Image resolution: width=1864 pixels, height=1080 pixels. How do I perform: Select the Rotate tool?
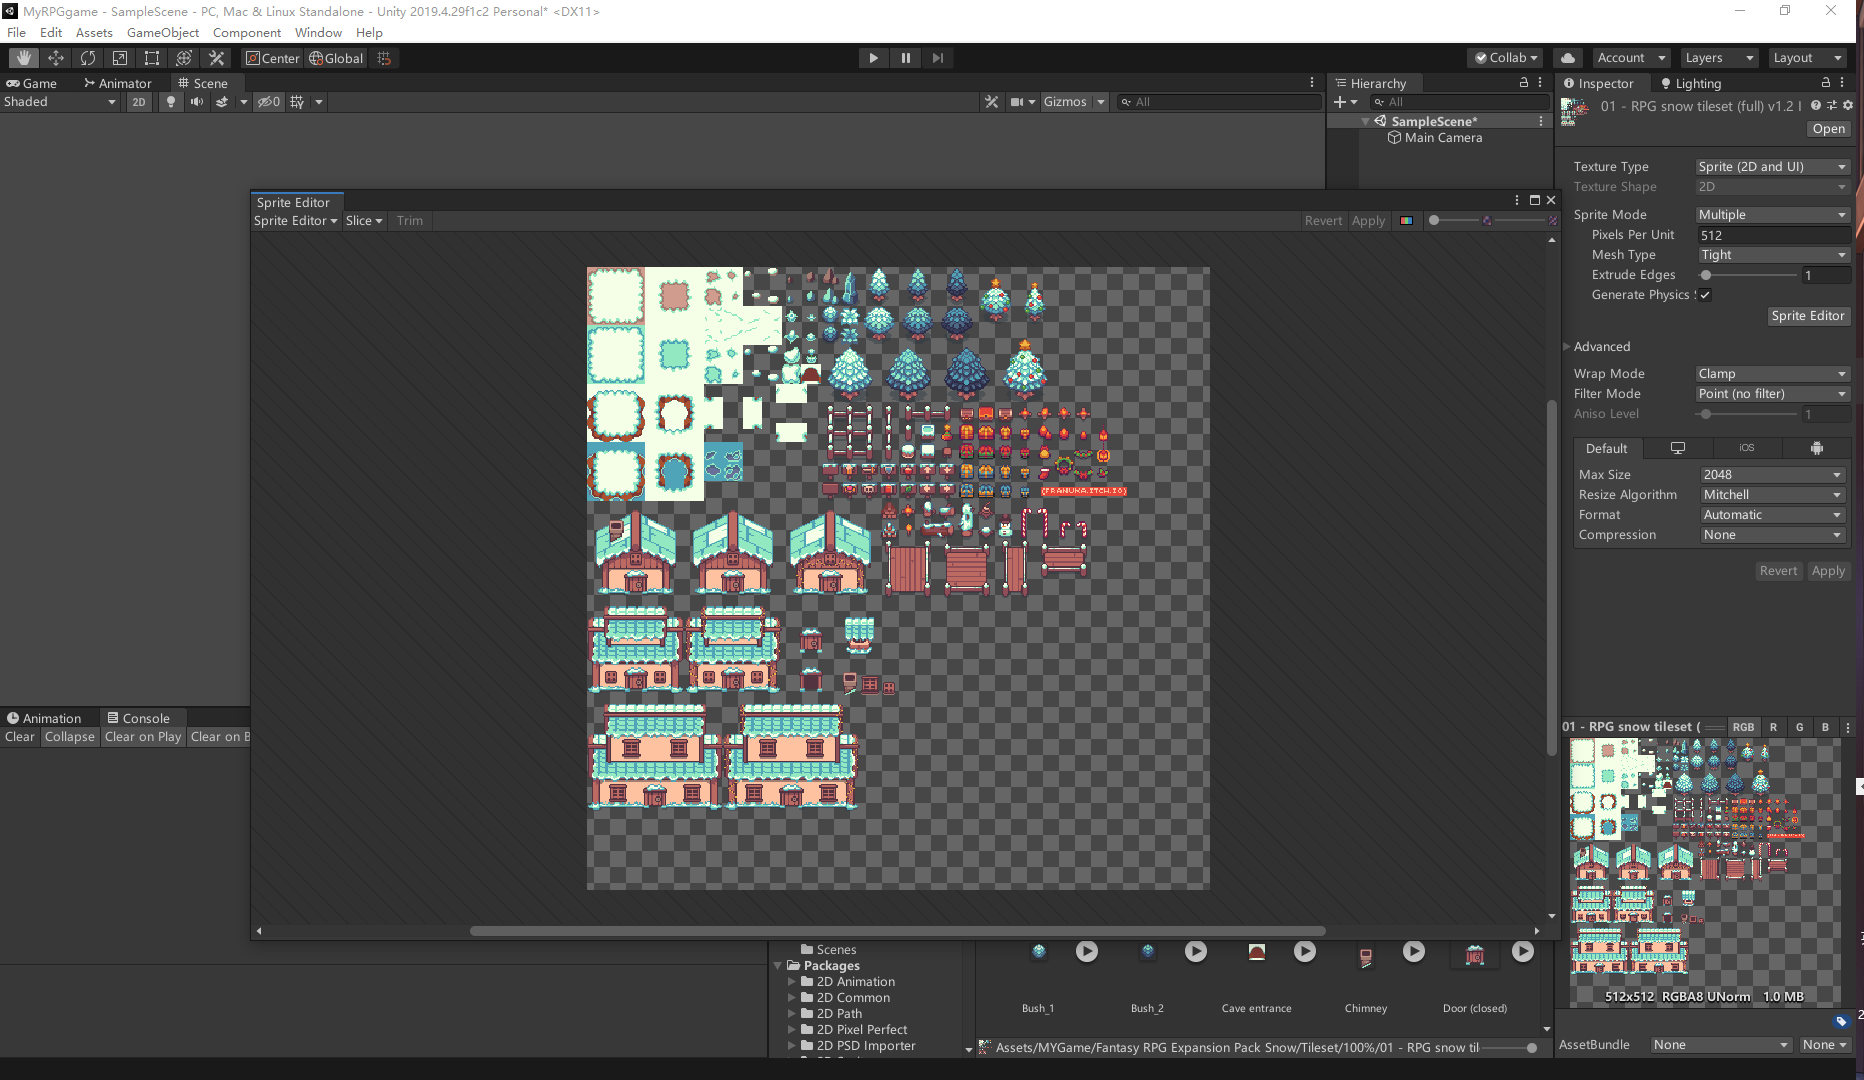pyautogui.click(x=88, y=58)
